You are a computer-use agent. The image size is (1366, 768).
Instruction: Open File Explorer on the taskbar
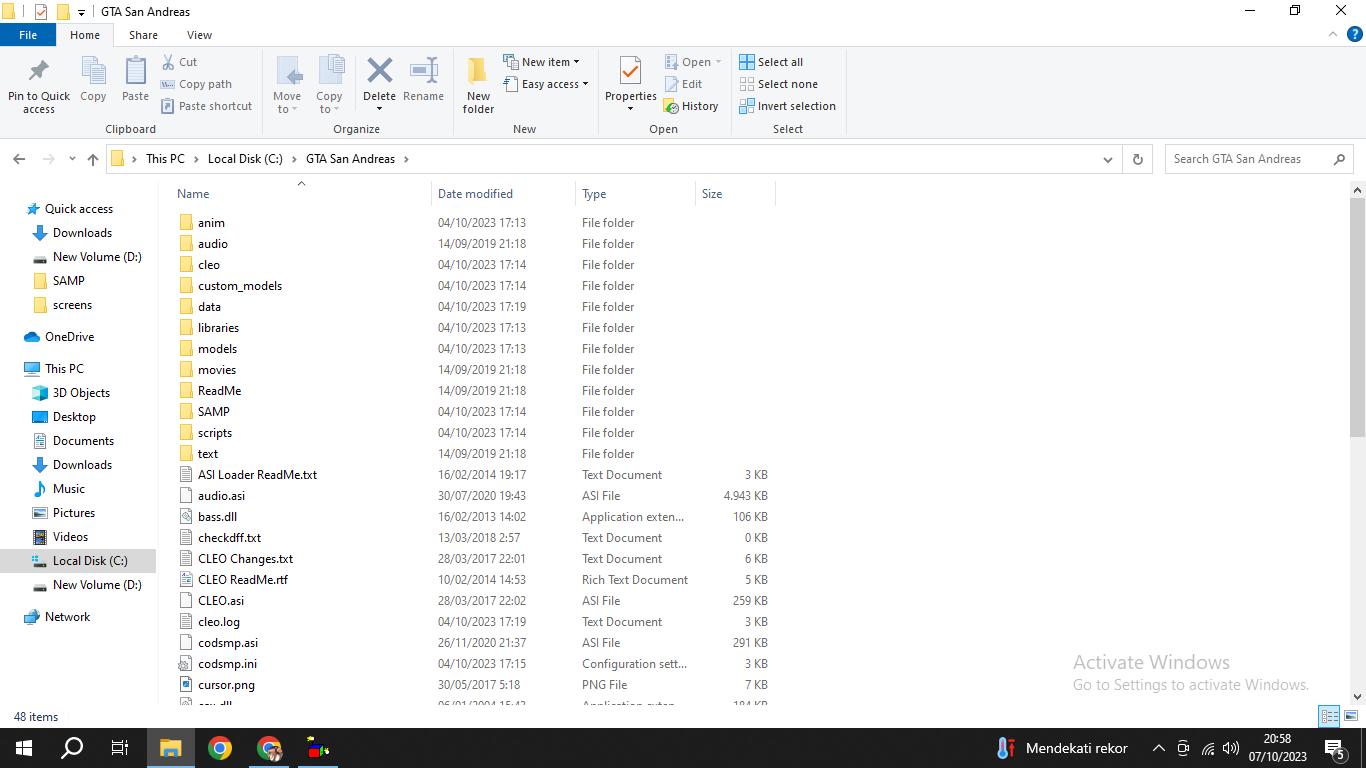coord(171,748)
